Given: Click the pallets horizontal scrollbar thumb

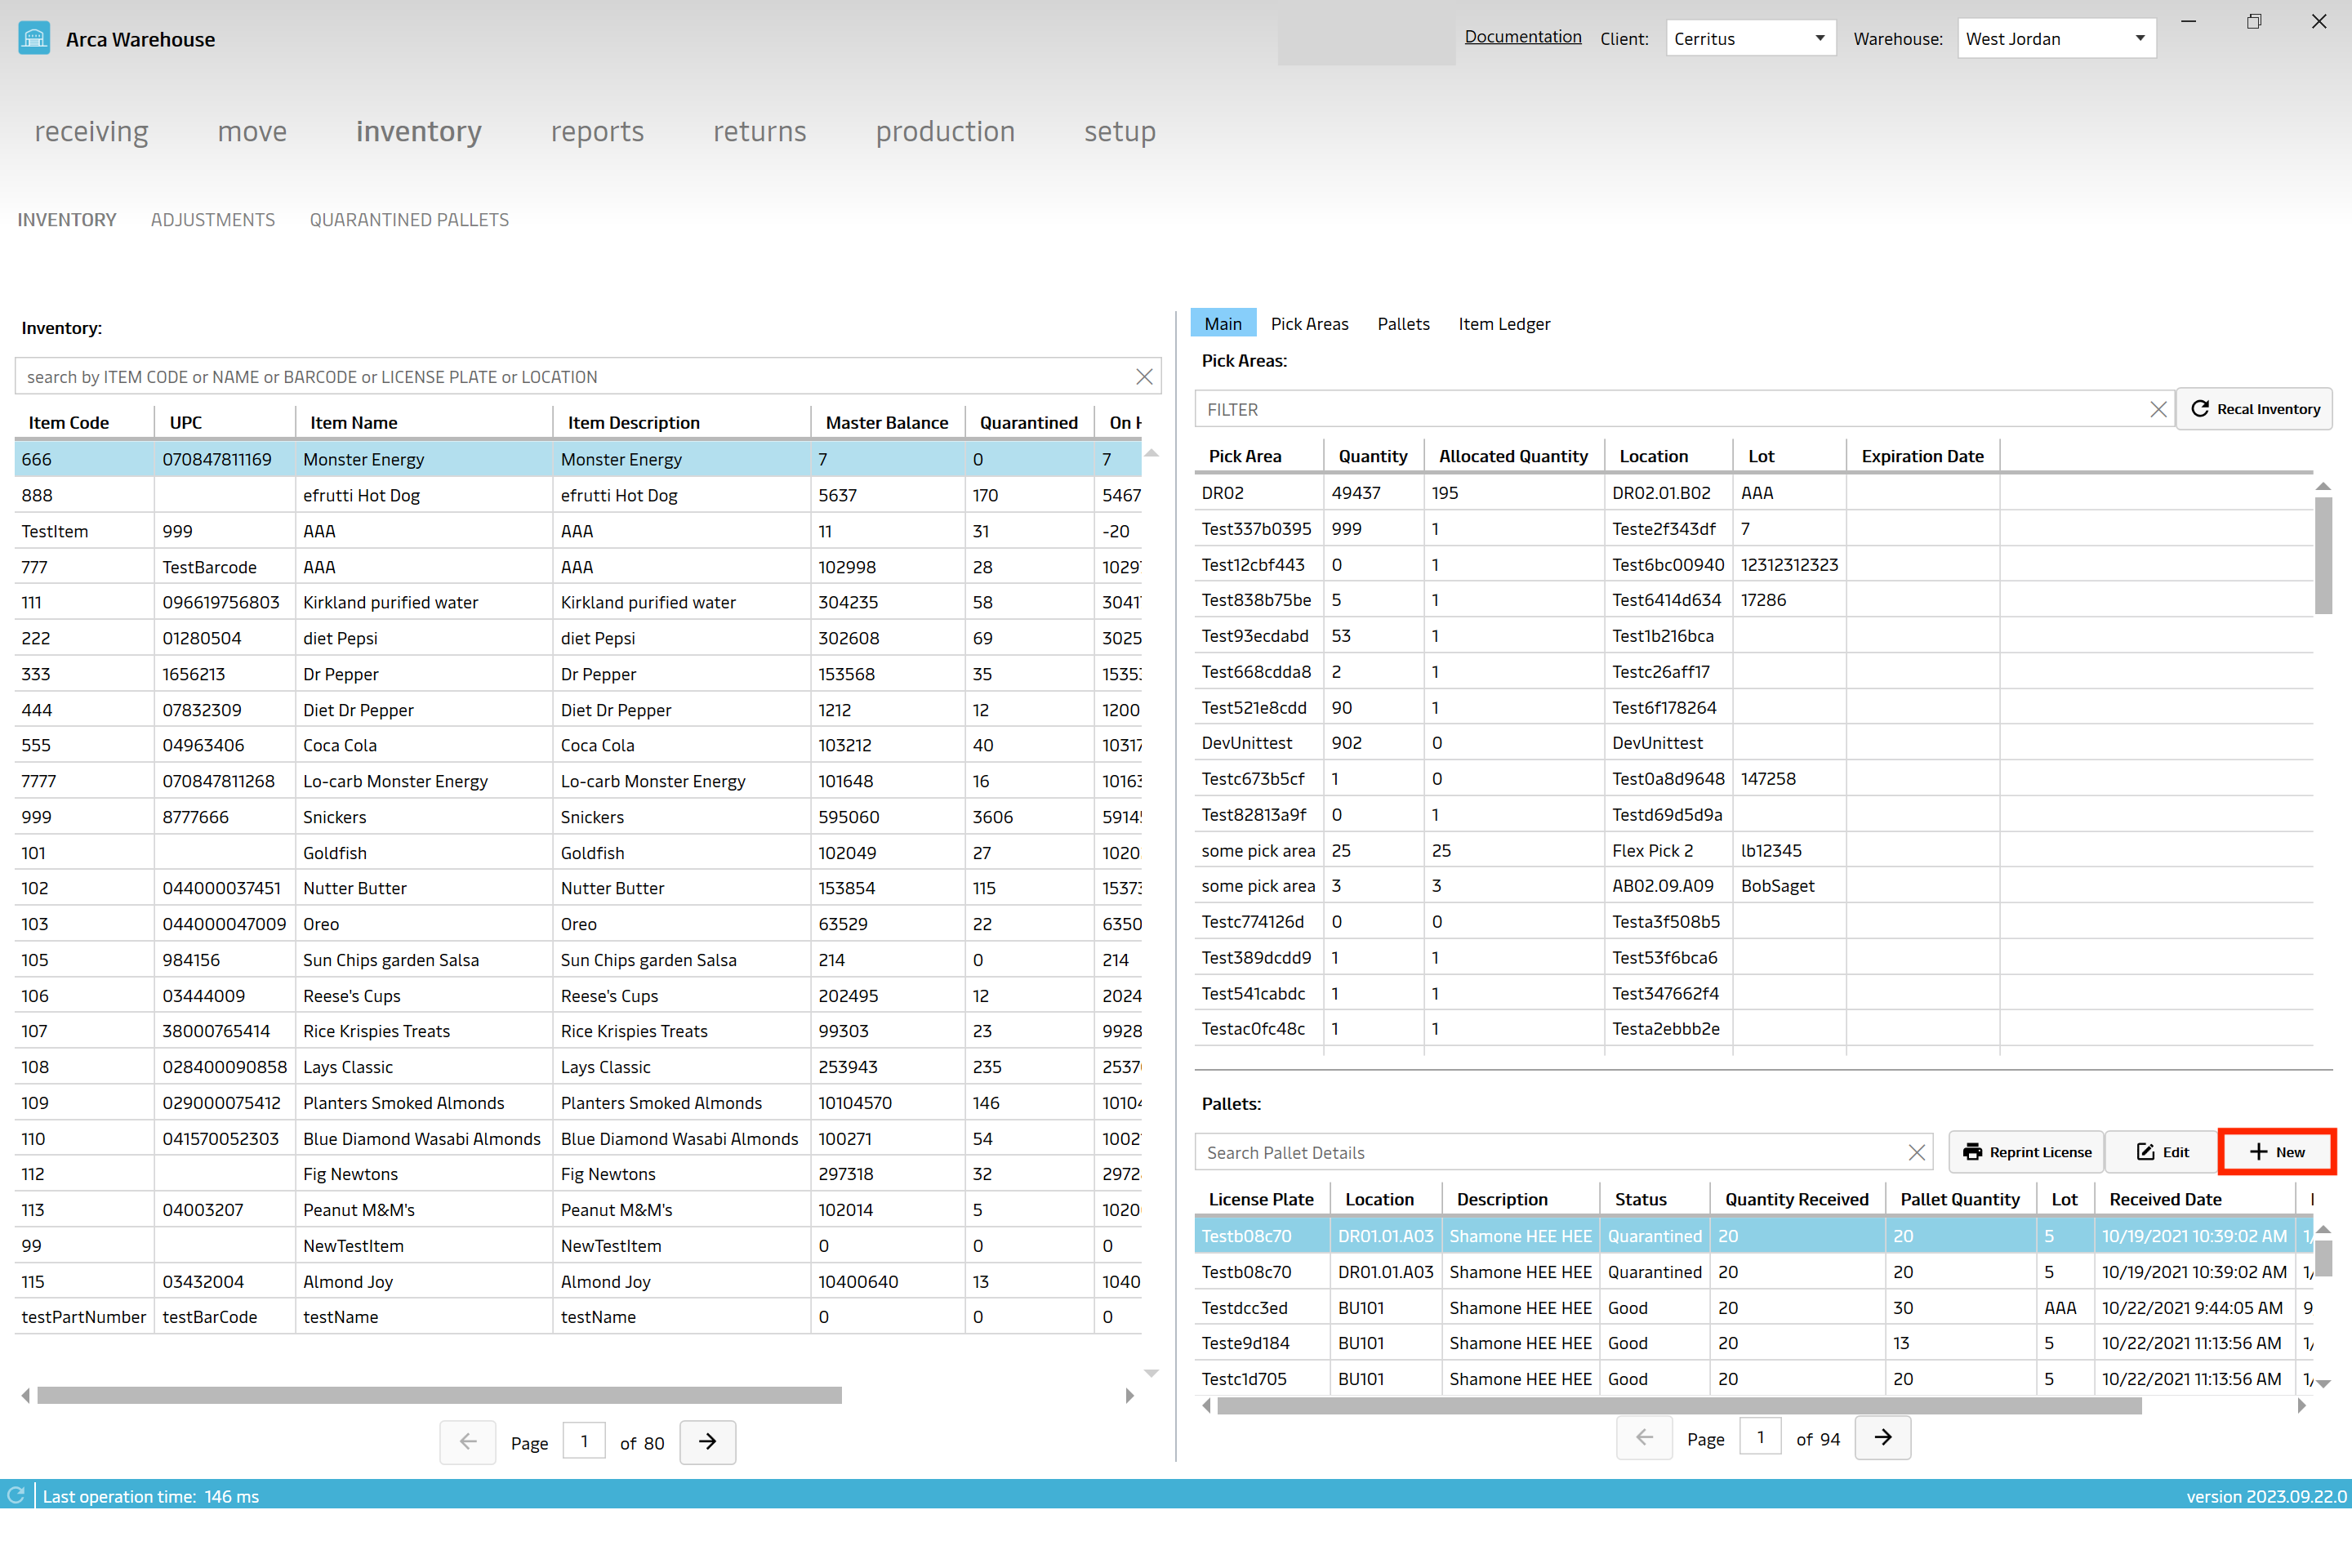Looking at the screenshot, I should pos(1679,1406).
